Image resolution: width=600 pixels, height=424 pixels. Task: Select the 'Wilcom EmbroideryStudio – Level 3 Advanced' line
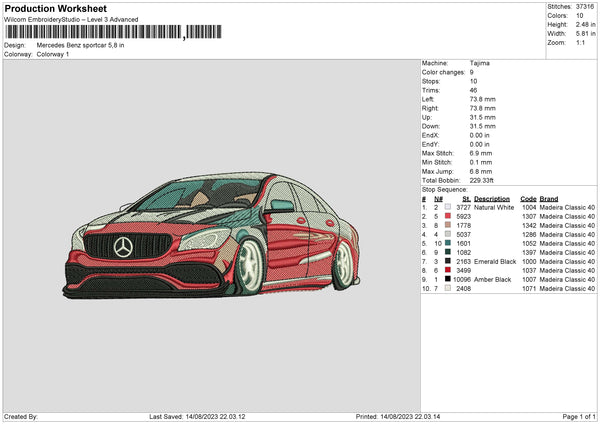[71, 20]
